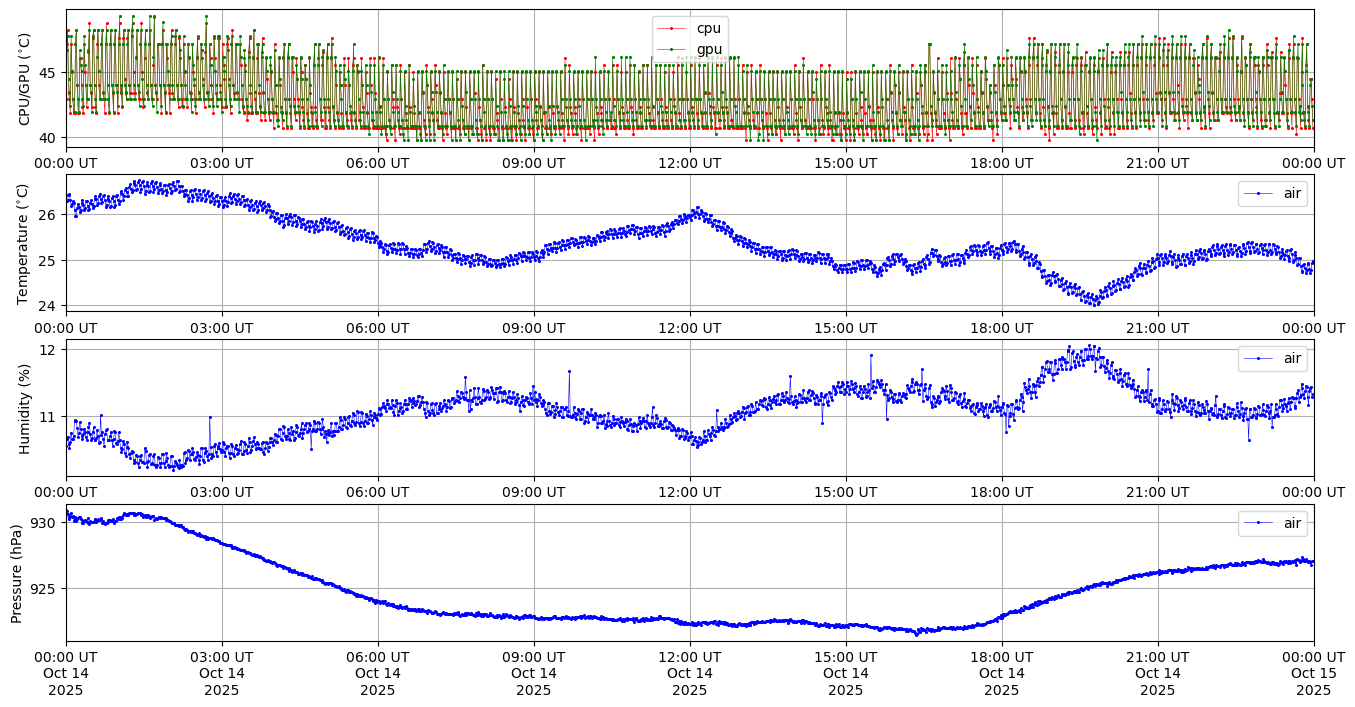Select the air legend in Pressure plot
The width and height of the screenshot is (1355, 707).
point(1273,523)
